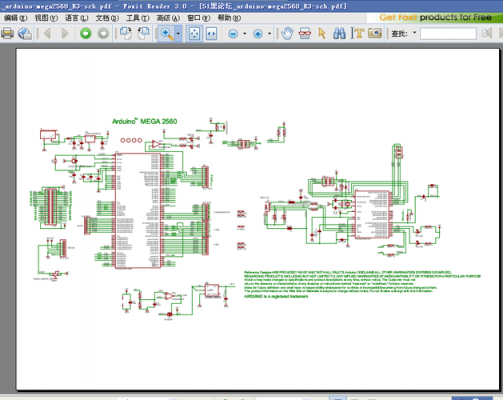Go to previous view green arrow
Image resolution: width=503 pixels, height=400 pixels.
(86, 33)
